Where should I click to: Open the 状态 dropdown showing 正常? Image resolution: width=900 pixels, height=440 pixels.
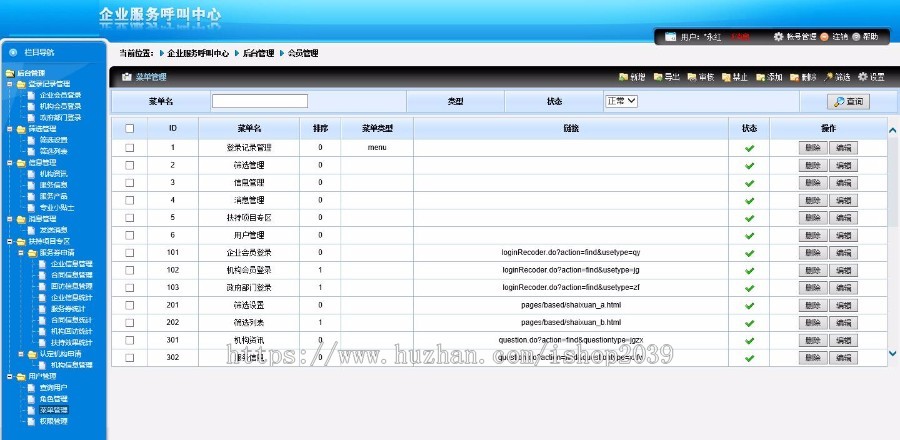622,101
